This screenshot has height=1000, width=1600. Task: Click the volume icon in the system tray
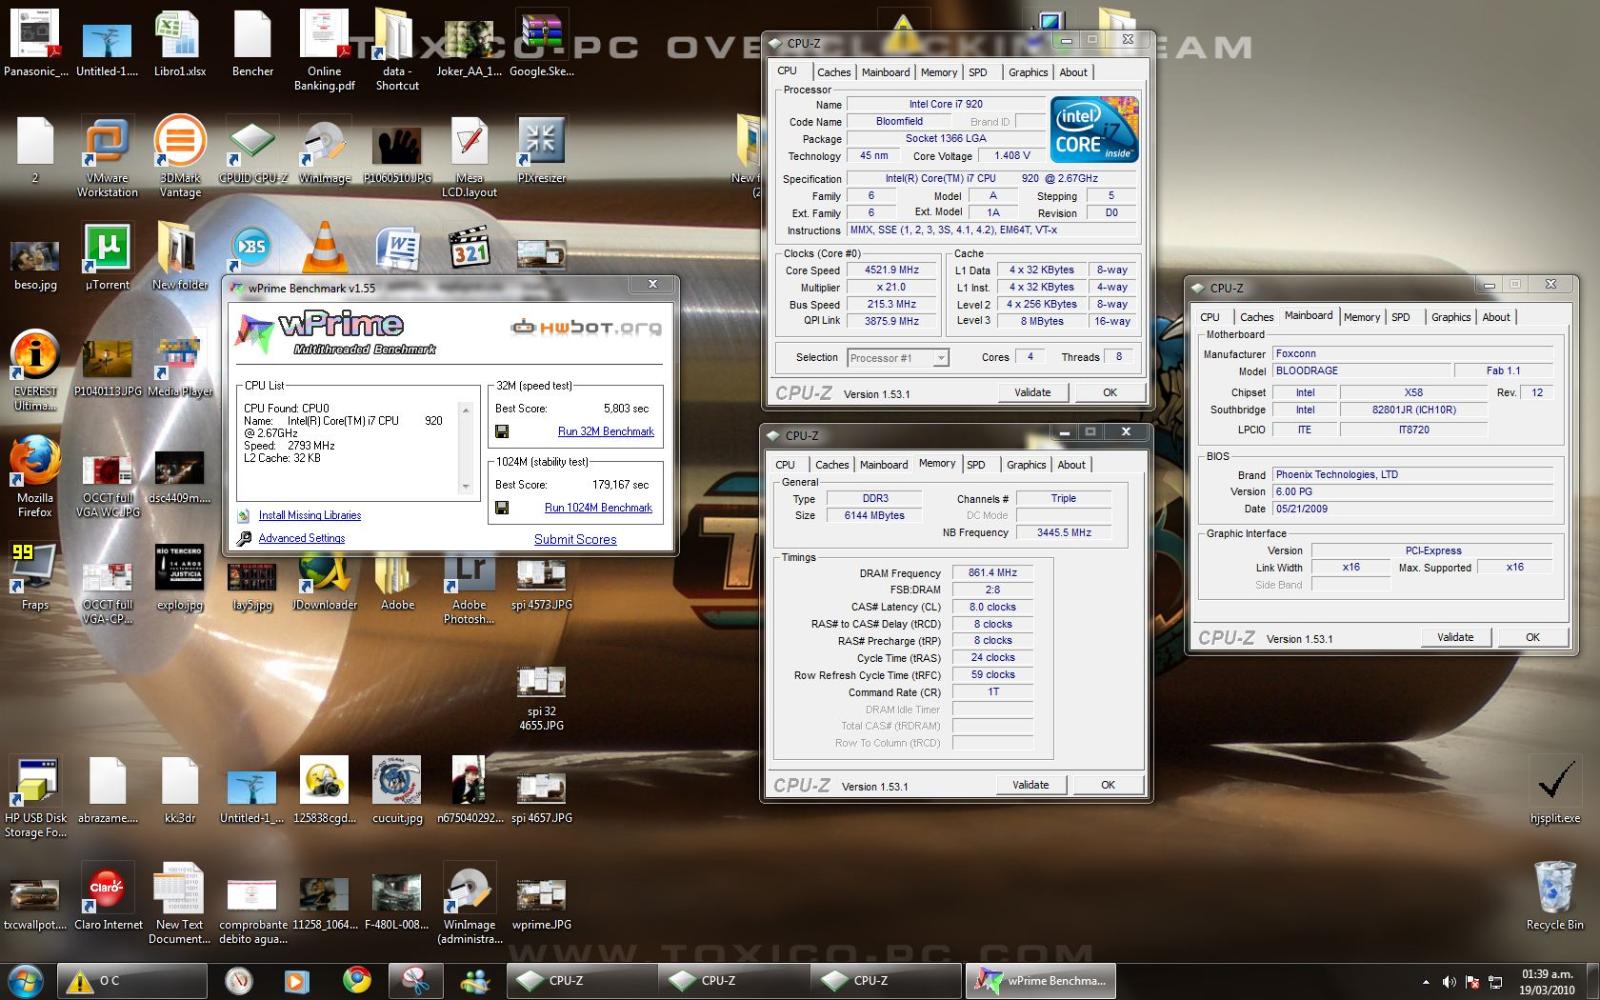point(1449,982)
